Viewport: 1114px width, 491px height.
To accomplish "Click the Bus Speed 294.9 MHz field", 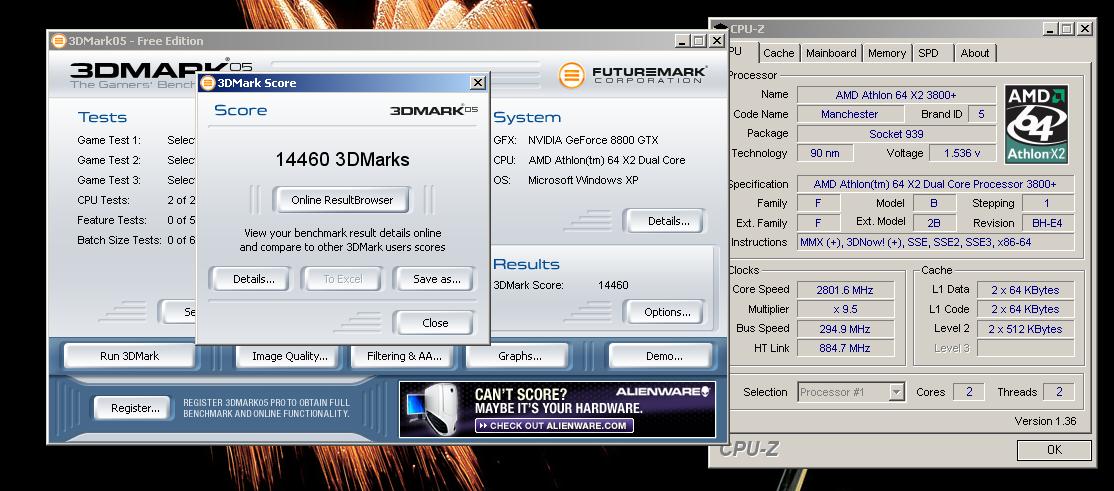I will tap(844, 328).
